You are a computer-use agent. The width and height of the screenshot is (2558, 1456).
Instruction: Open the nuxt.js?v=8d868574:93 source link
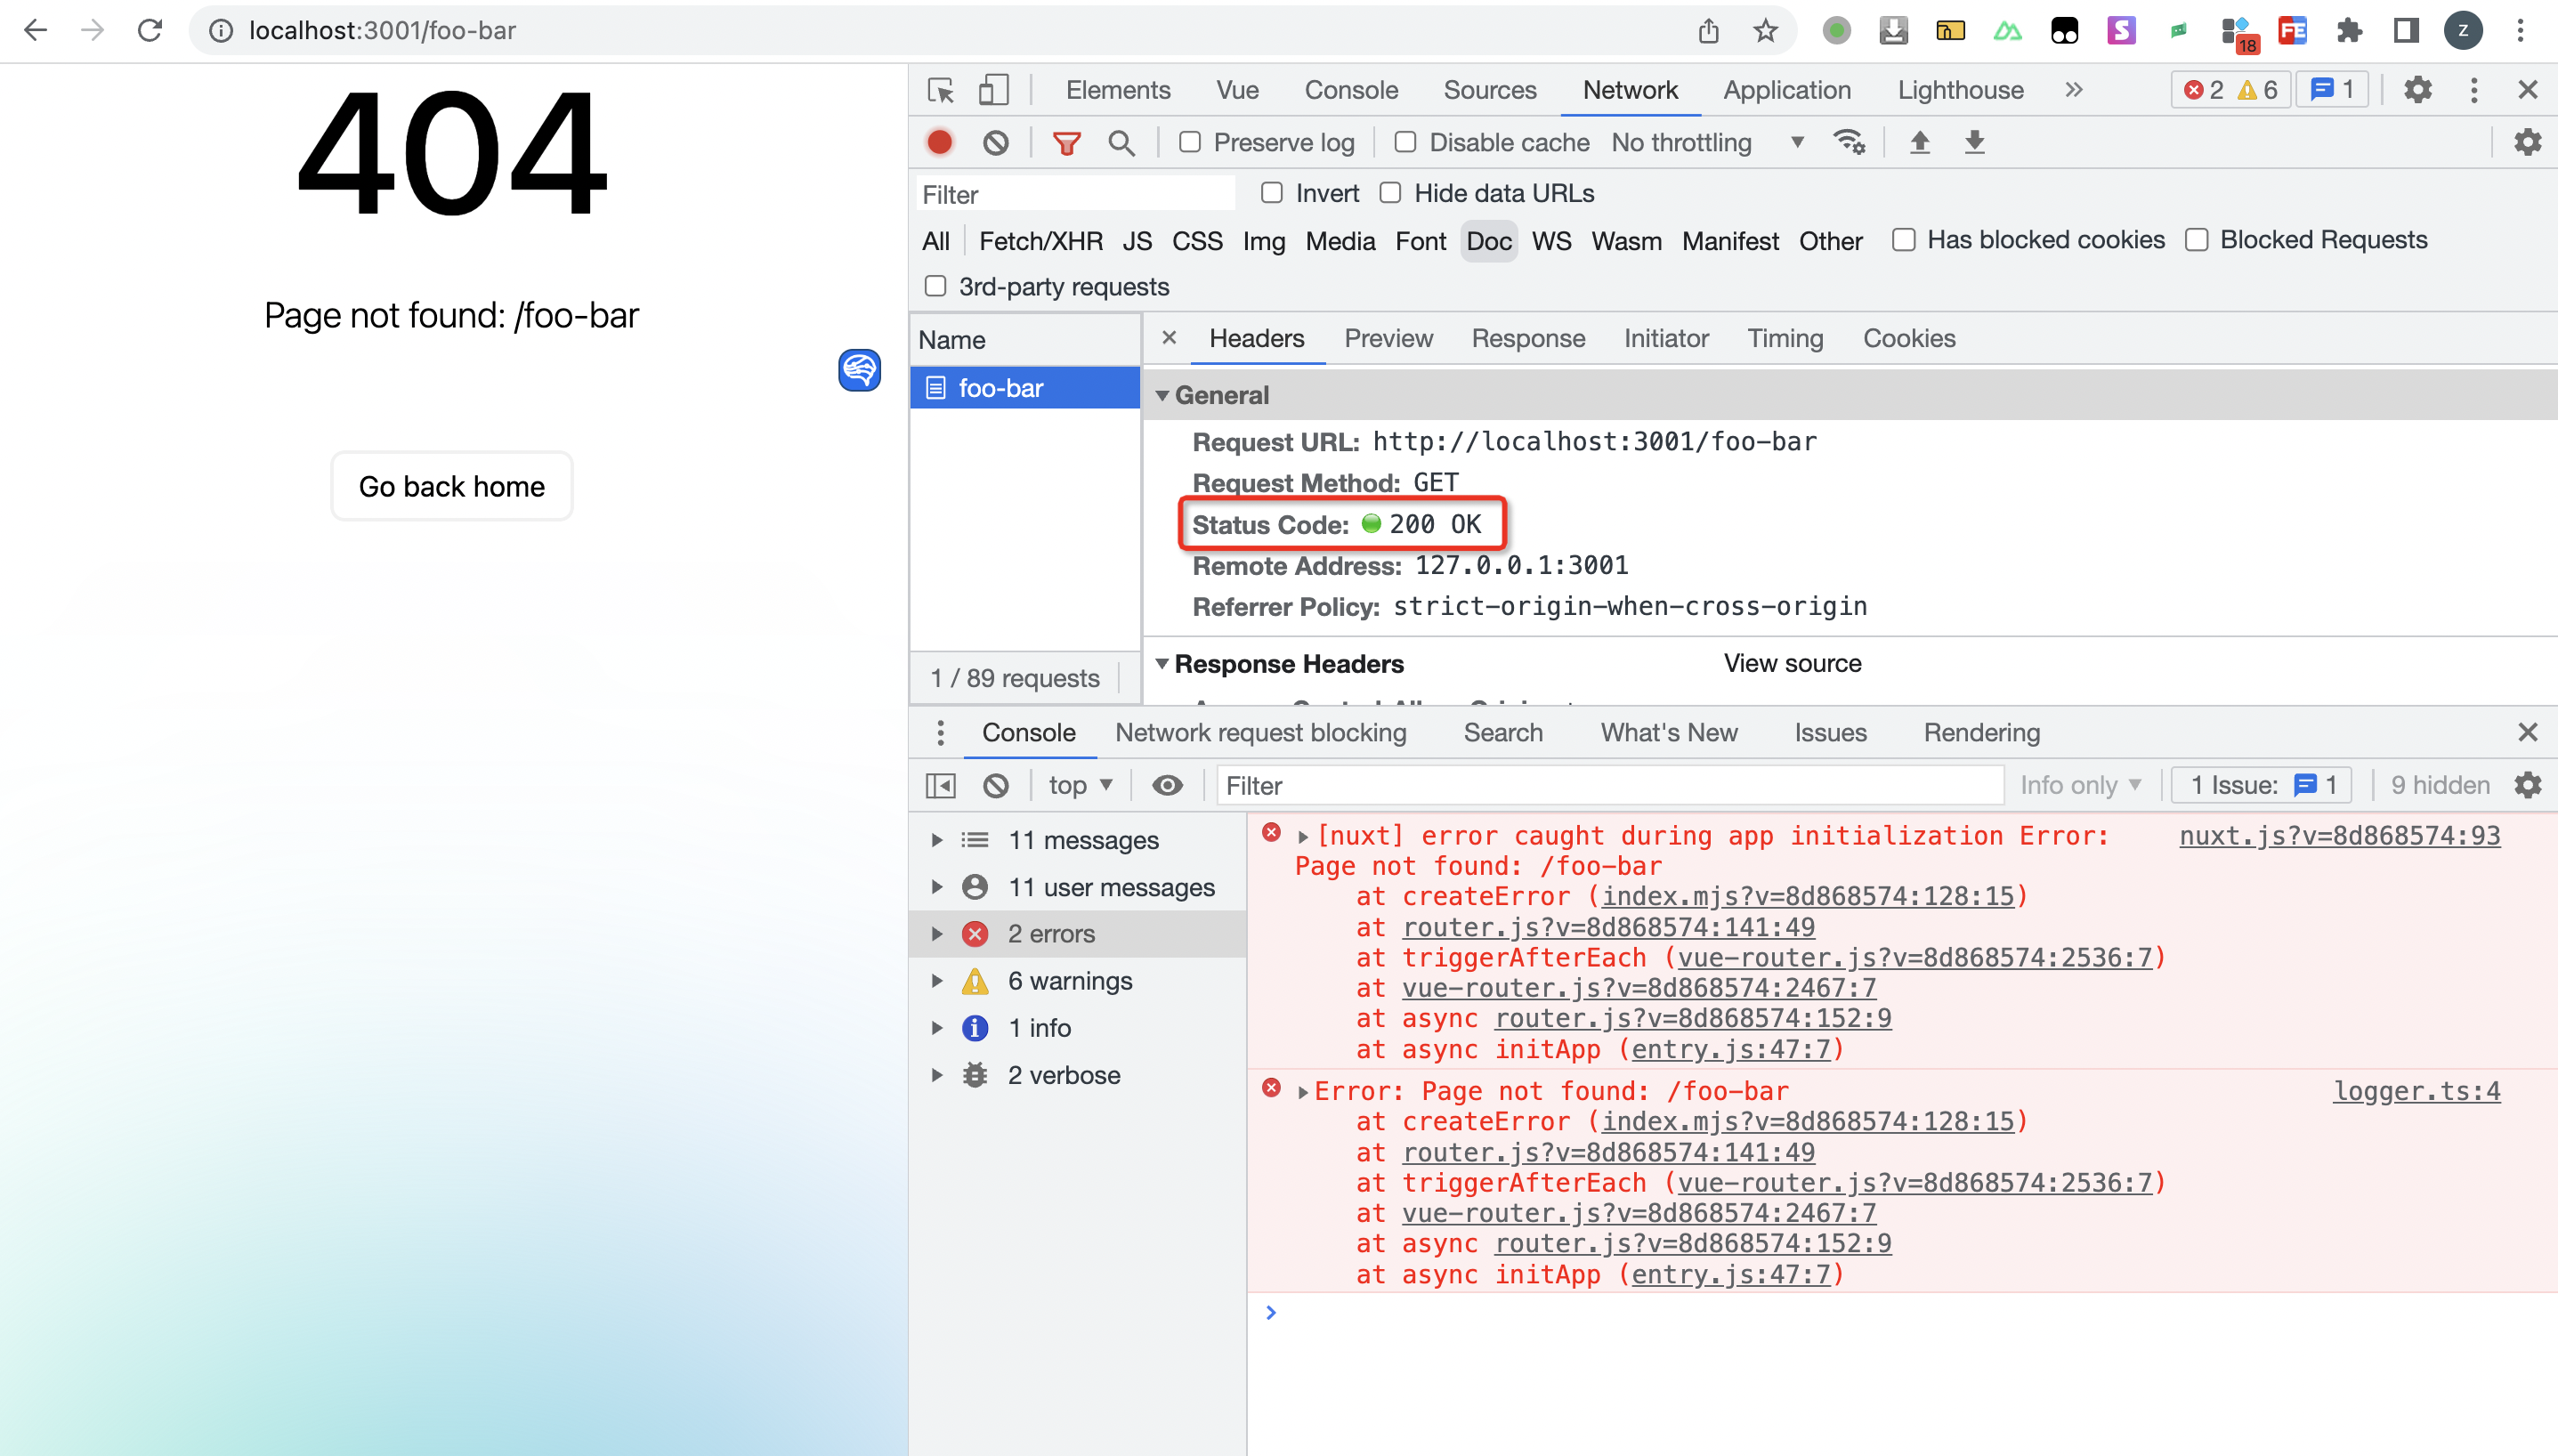(2339, 836)
